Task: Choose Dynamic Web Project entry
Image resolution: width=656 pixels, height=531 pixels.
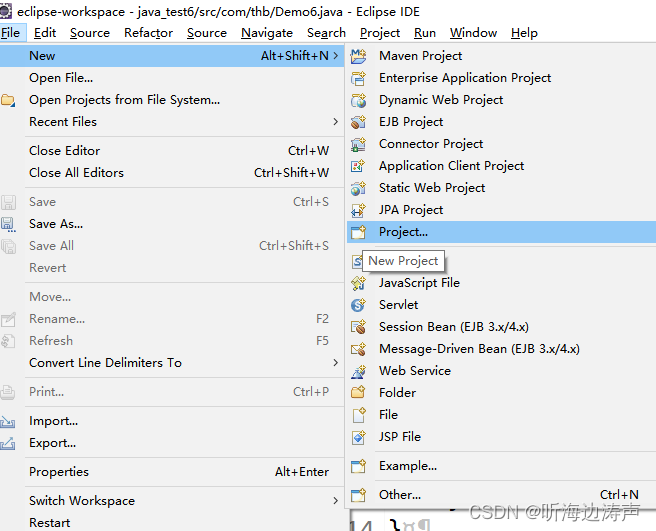Action: [x=501, y=100]
